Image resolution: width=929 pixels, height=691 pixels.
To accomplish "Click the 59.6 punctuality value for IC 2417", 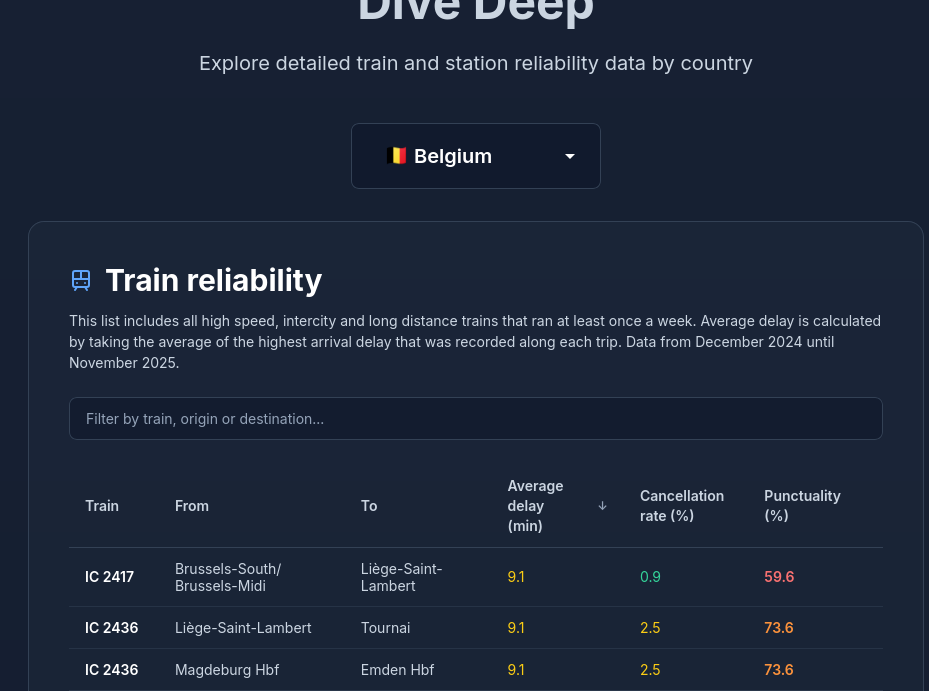I will tap(779, 577).
